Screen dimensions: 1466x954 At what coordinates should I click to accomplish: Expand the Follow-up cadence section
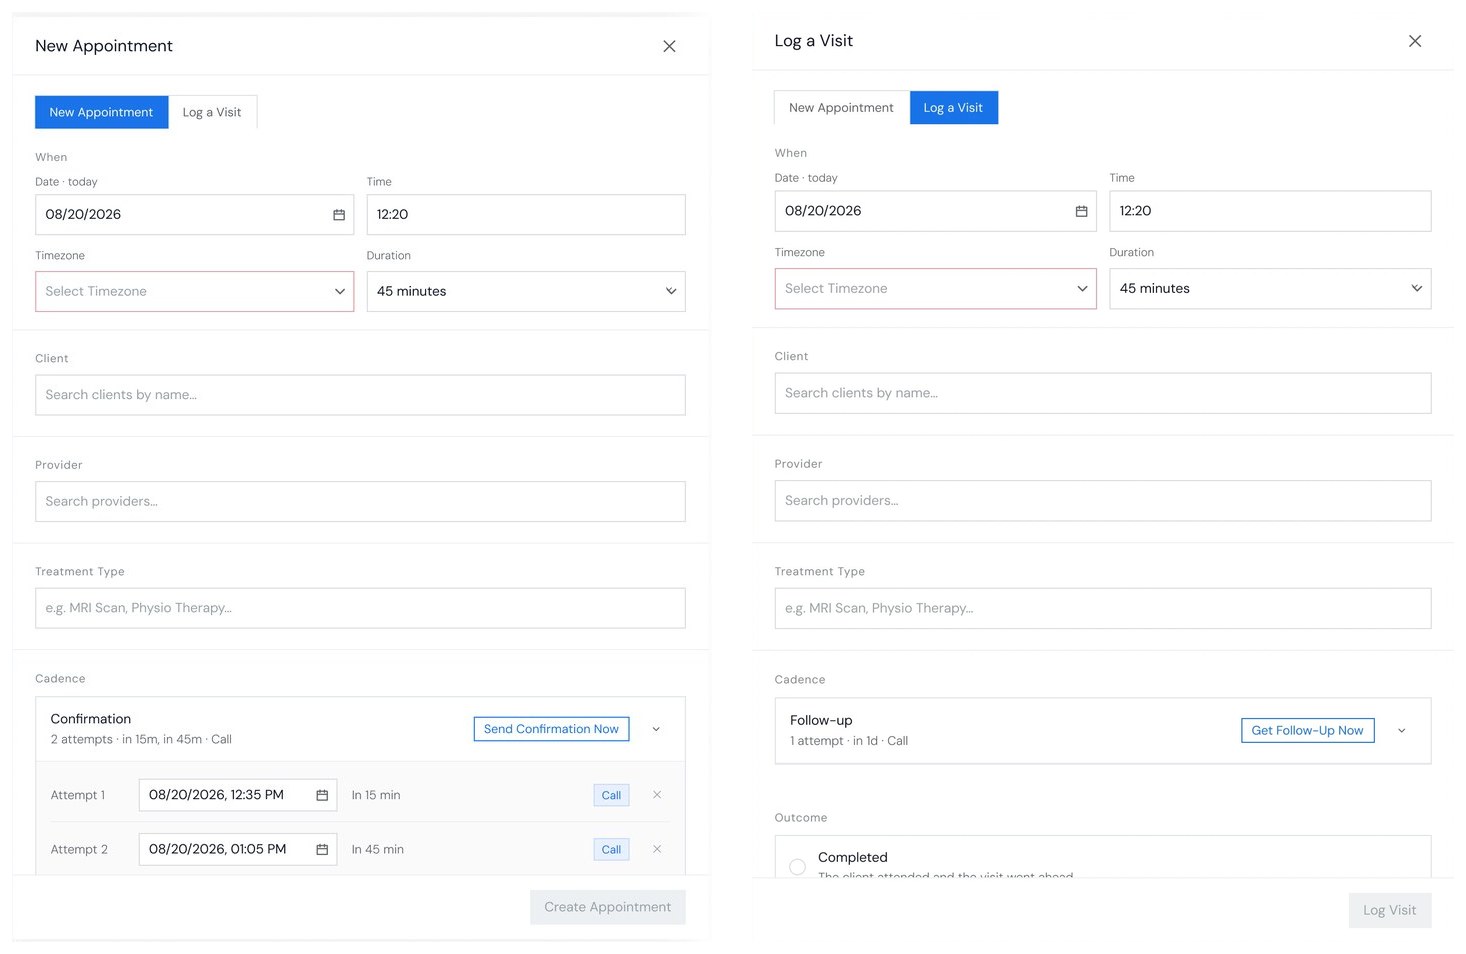point(1401,731)
